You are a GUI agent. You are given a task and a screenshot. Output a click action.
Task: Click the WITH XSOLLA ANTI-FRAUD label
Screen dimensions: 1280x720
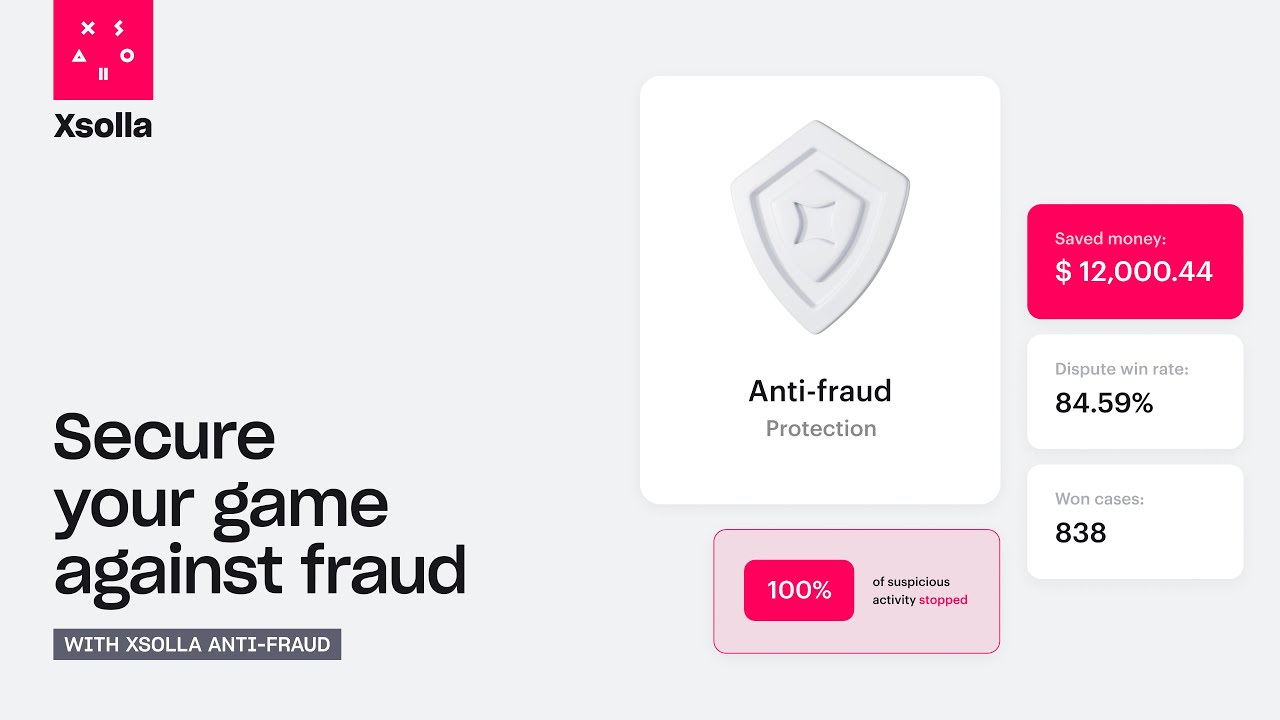pos(197,644)
